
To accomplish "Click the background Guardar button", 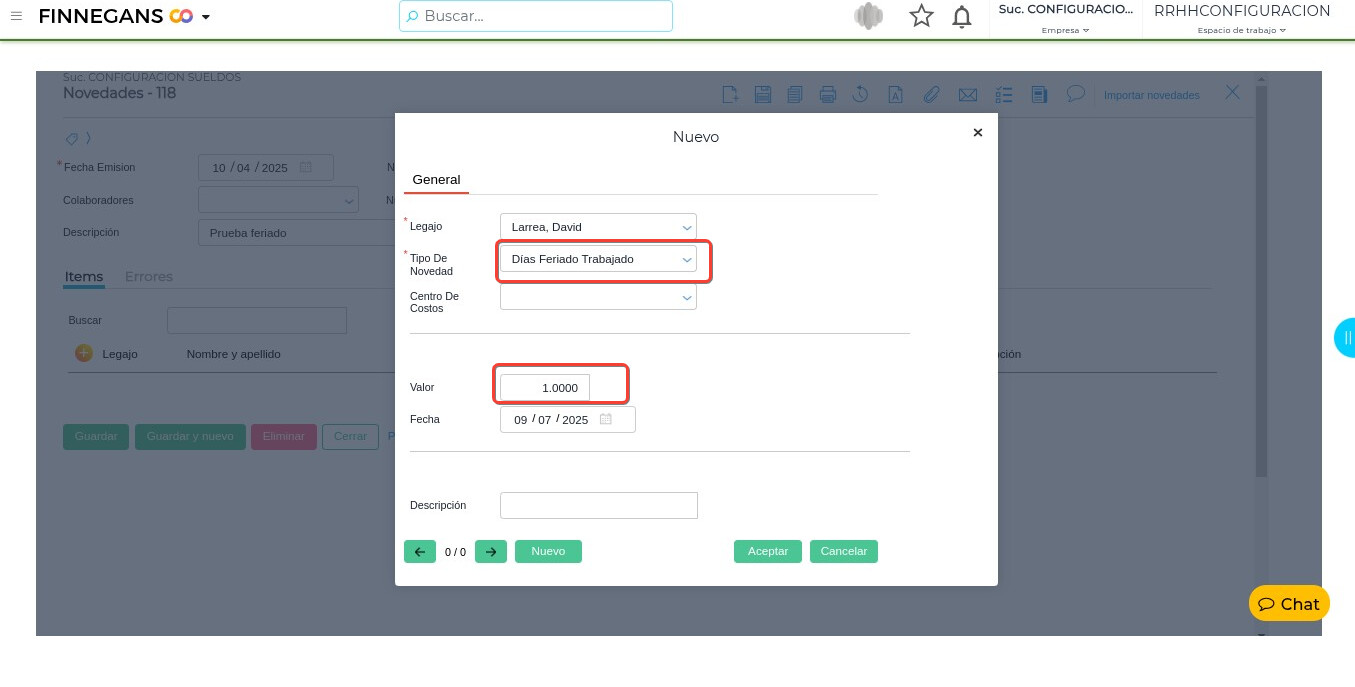I will (x=96, y=437).
